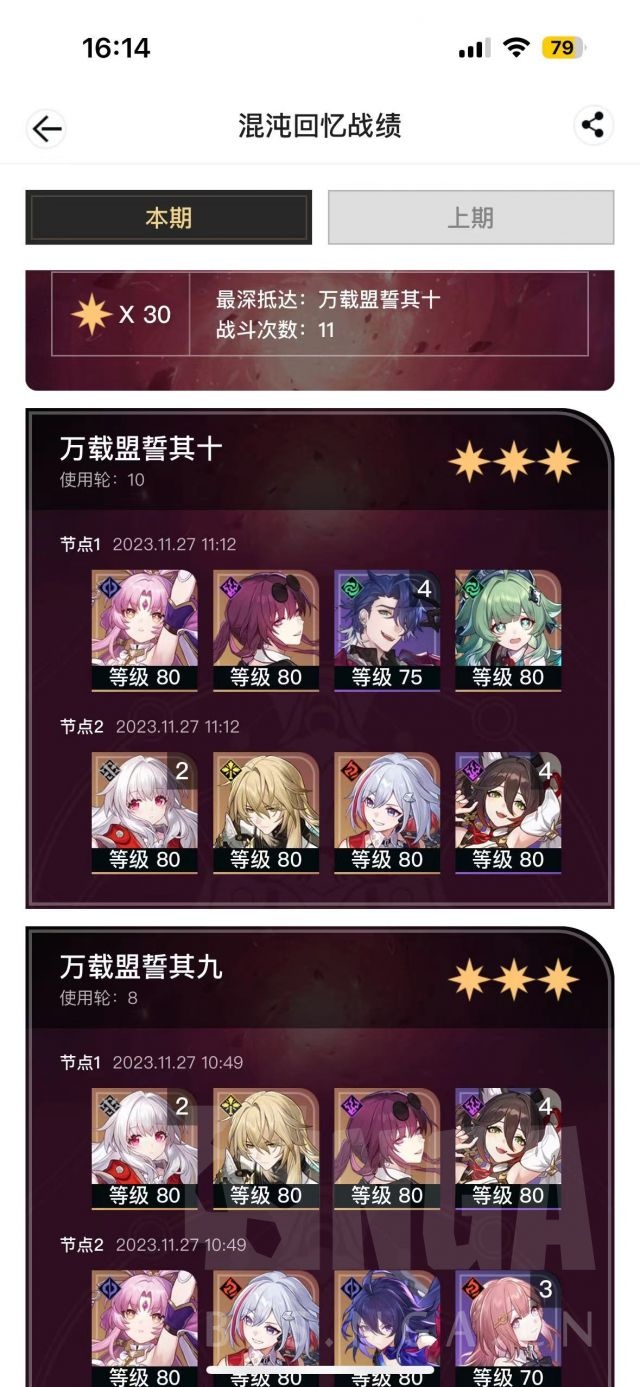Tap the share icon in header
The image size is (640, 1387).
(x=593, y=125)
